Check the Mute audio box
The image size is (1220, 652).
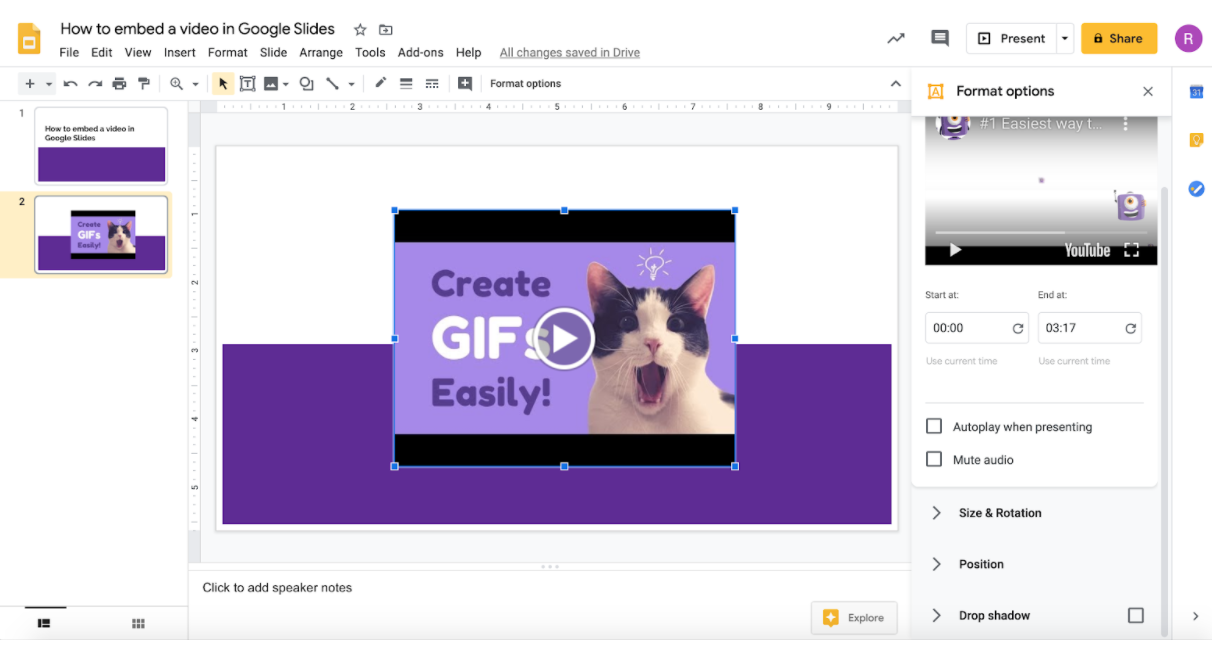click(x=934, y=459)
